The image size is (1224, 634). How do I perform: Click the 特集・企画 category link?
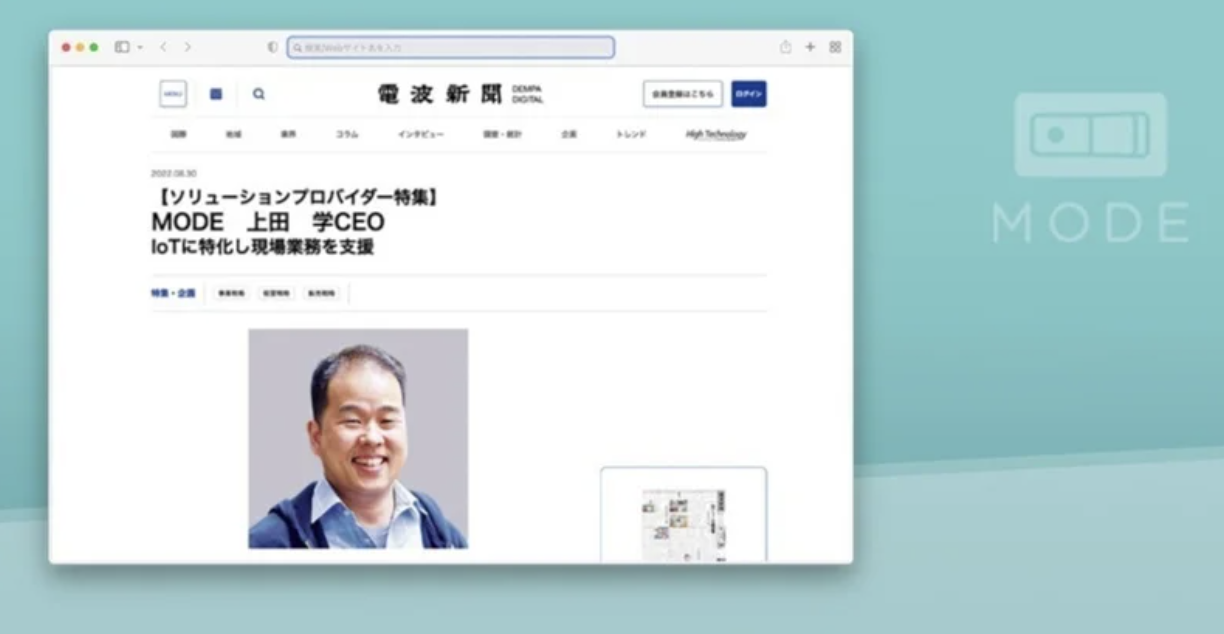pyautogui.click(x=173, y=293)
